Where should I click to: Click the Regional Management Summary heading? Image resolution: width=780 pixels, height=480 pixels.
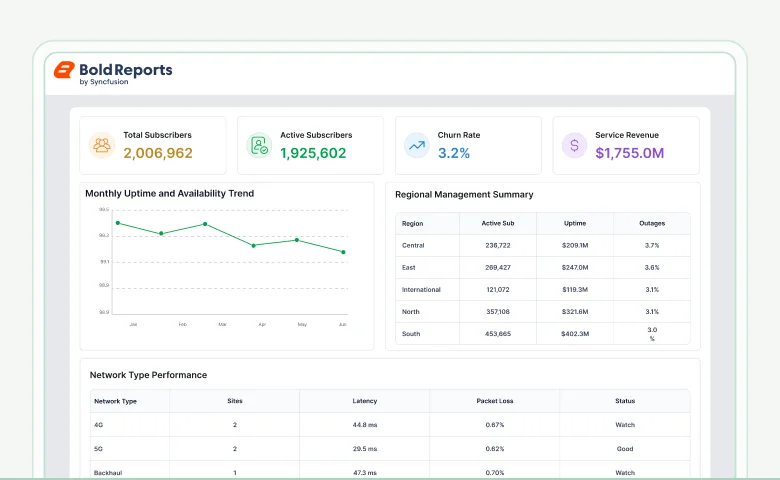(464, 194)
